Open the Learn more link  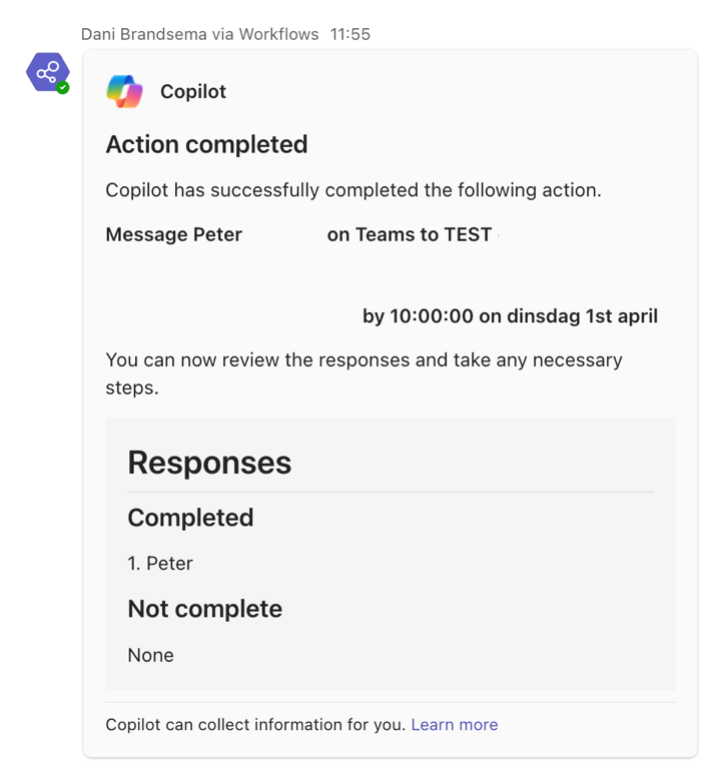pyautogui.click(x=454, y=725)
